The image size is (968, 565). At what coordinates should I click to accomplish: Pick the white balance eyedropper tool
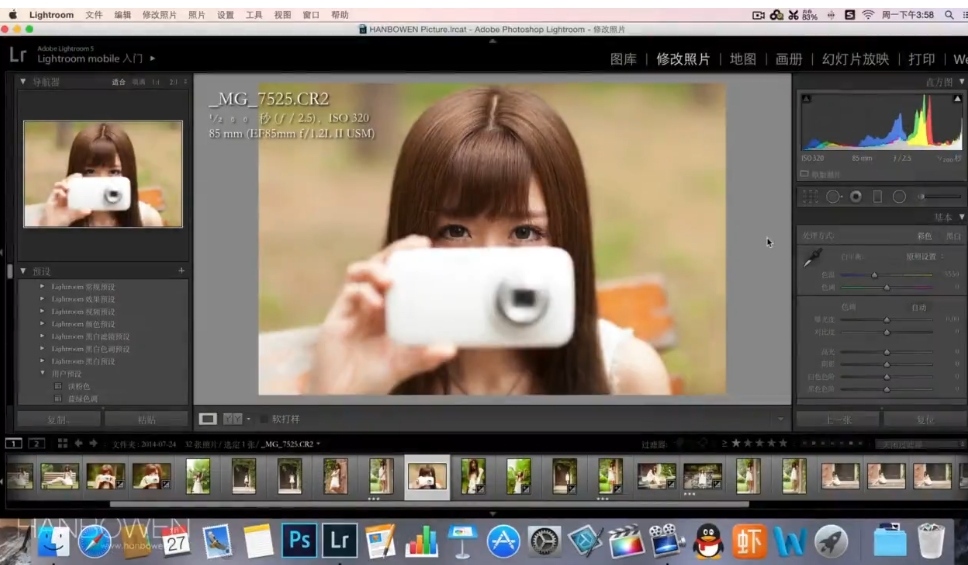813,258
